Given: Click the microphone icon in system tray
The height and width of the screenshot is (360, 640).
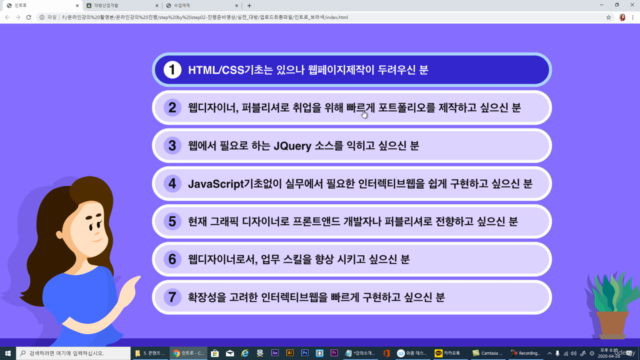Looking at the screenshot, I should (558, 353).
